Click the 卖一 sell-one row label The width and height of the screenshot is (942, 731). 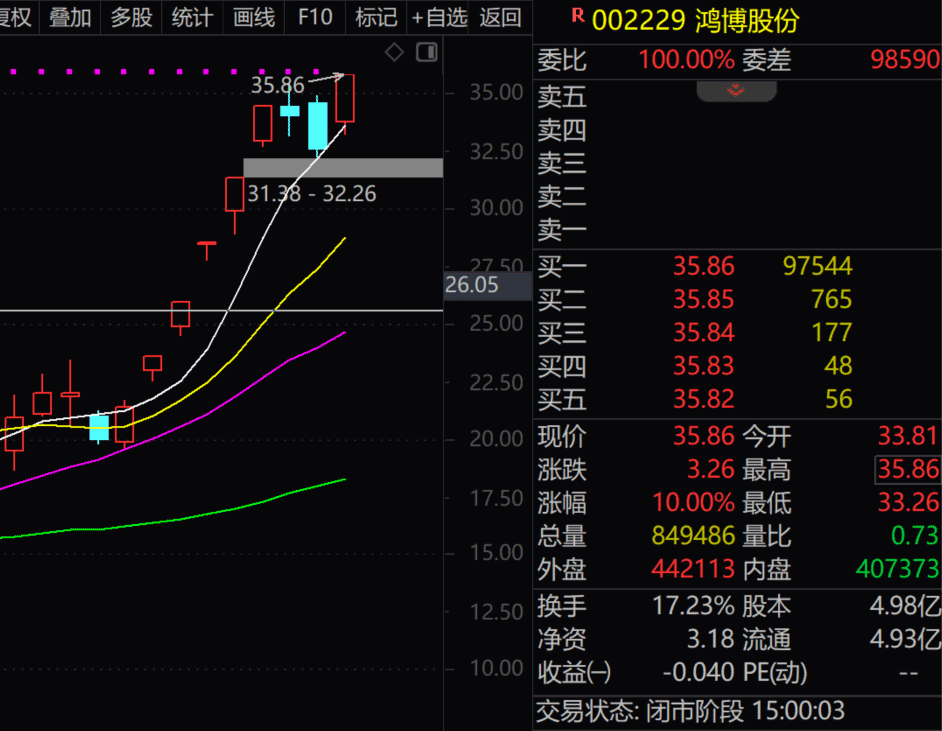(562, 230)
